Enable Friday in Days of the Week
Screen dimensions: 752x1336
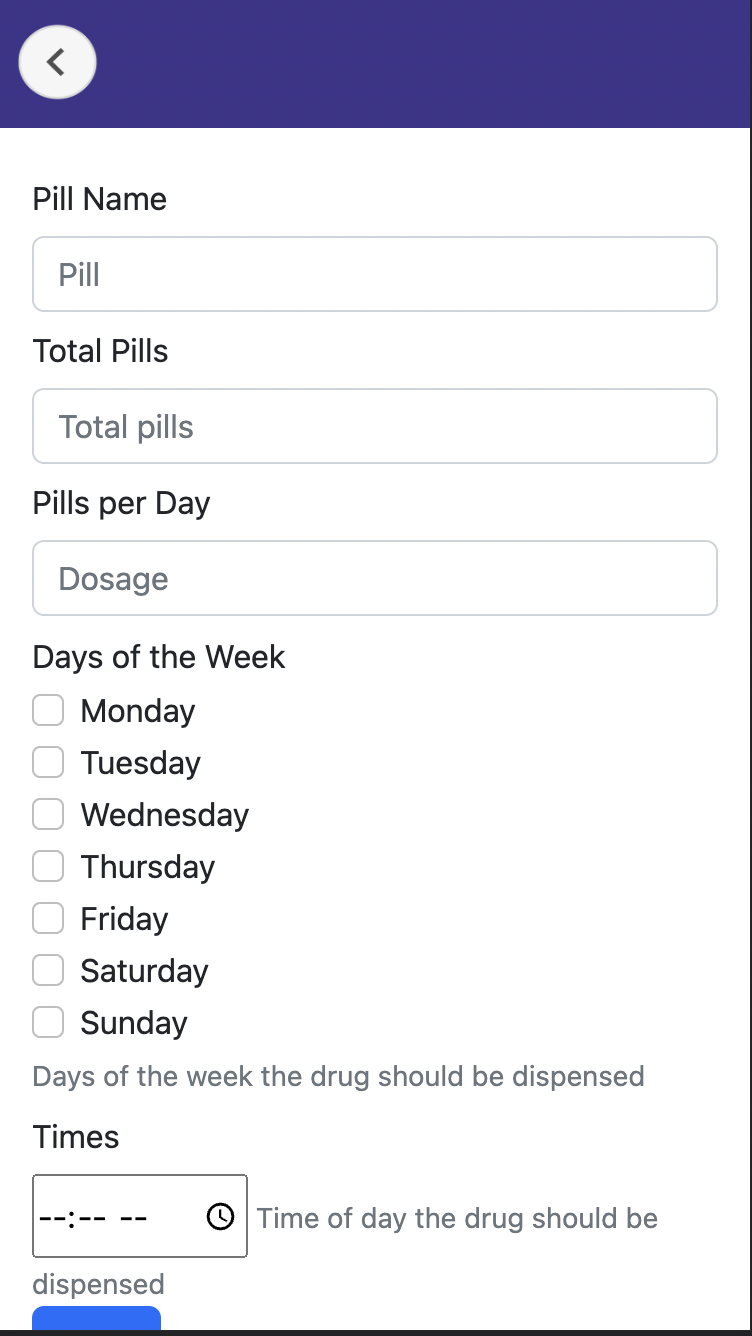(x=48, y=918)
